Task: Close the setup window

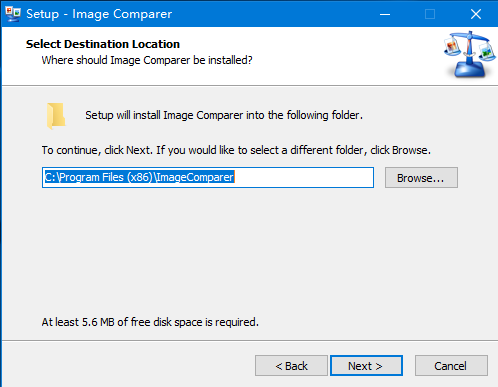Action: pyautogui.click(x=476, y=14)
